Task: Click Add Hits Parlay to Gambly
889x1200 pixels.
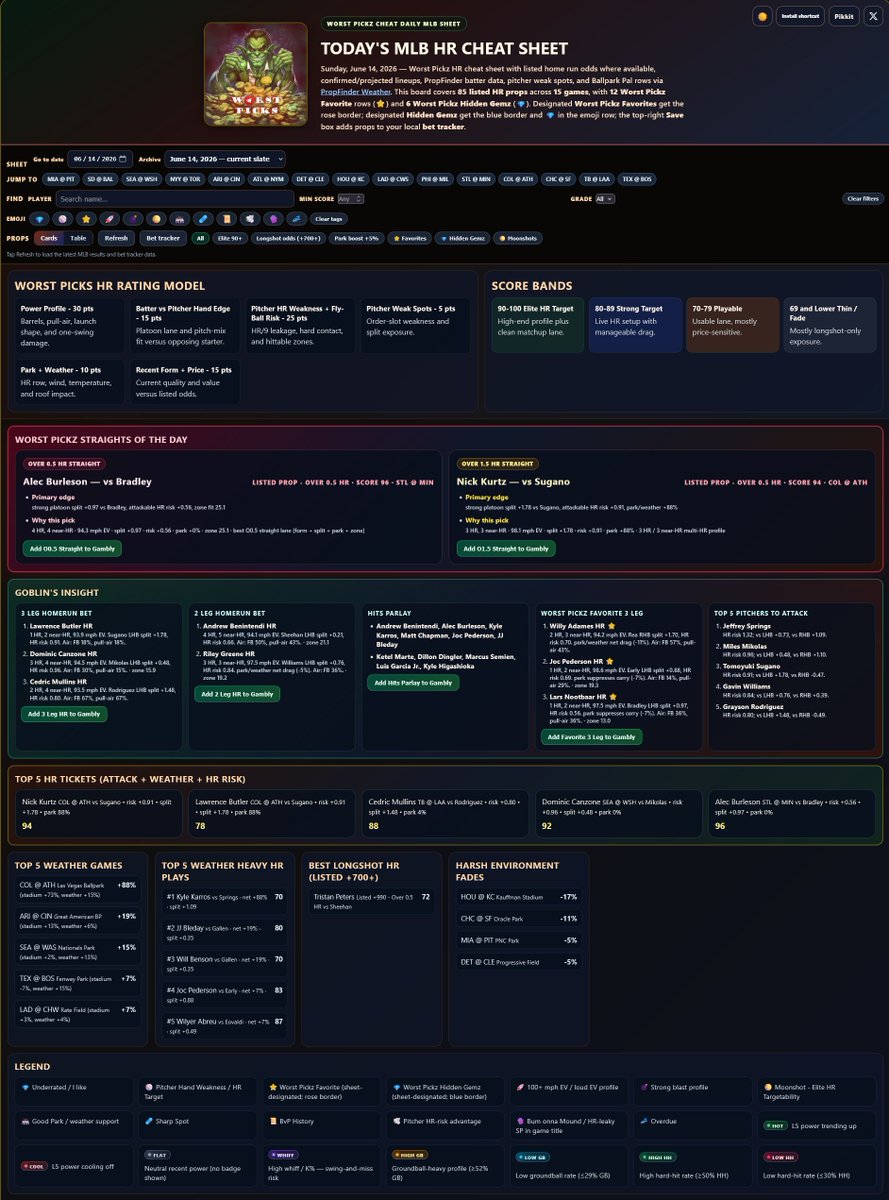Action: tap(413, 683)
